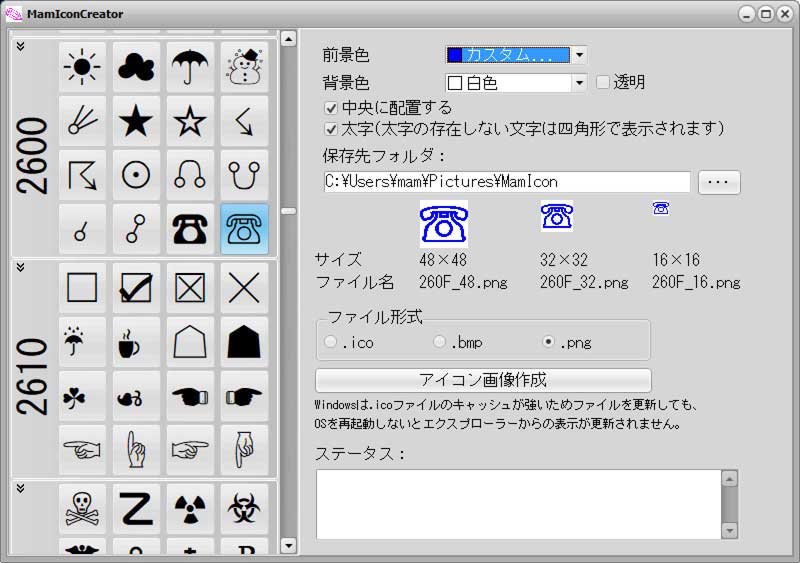Select the shamrock clover symbol
Screen dimensions: 800x563
[82, 396]
